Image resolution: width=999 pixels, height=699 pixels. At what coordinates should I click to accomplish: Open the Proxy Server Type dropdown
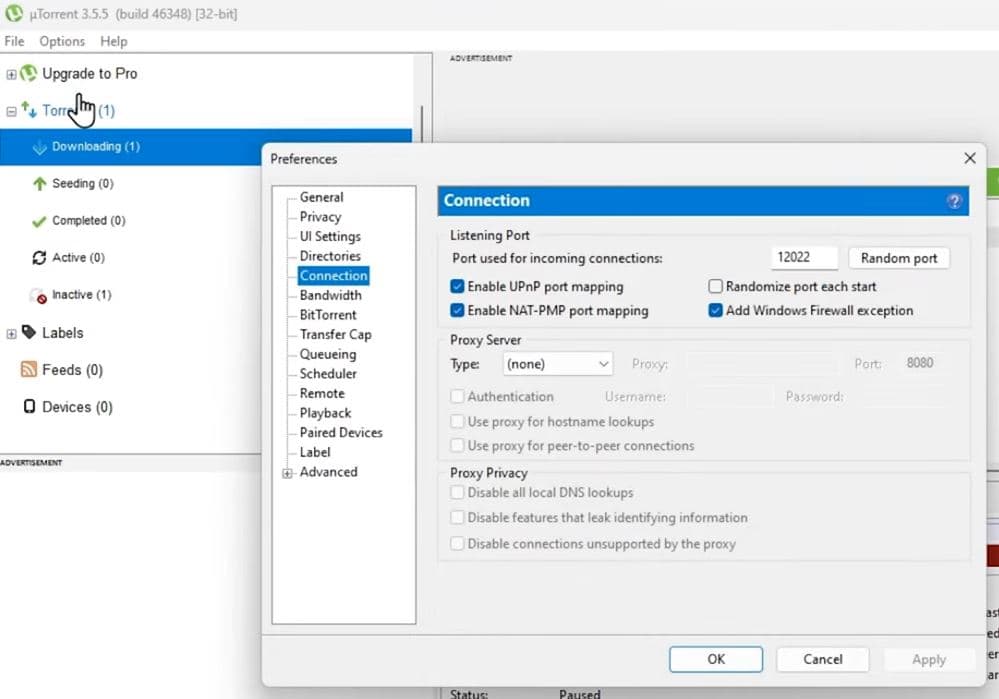558,364
